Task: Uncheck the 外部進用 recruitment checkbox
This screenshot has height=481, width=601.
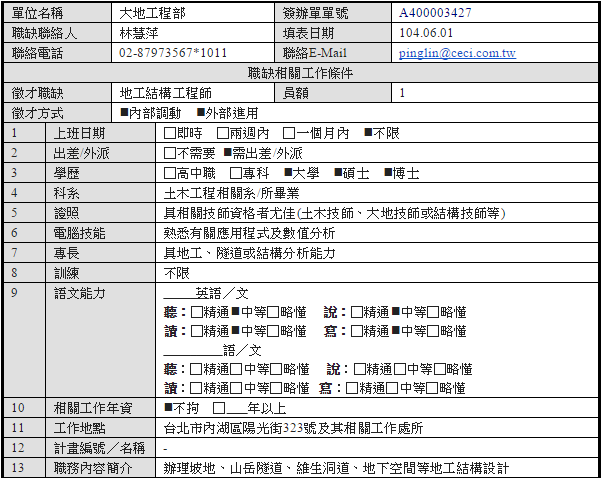Action: 200,113
